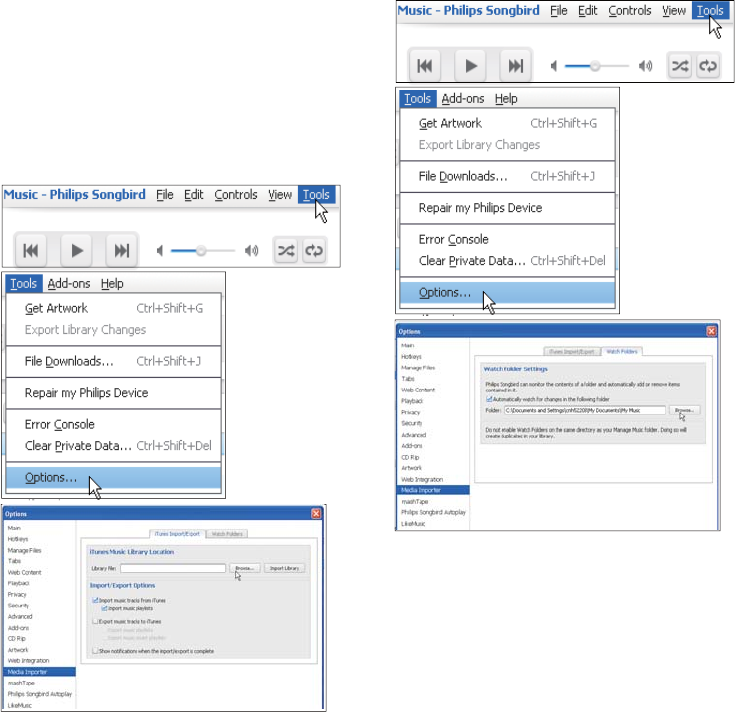Image resolution: width=735 pixels, height=712 pixels.
Task: Select Manage Files in iTunes Import/Export Options dialog
Action: (24, 550)
